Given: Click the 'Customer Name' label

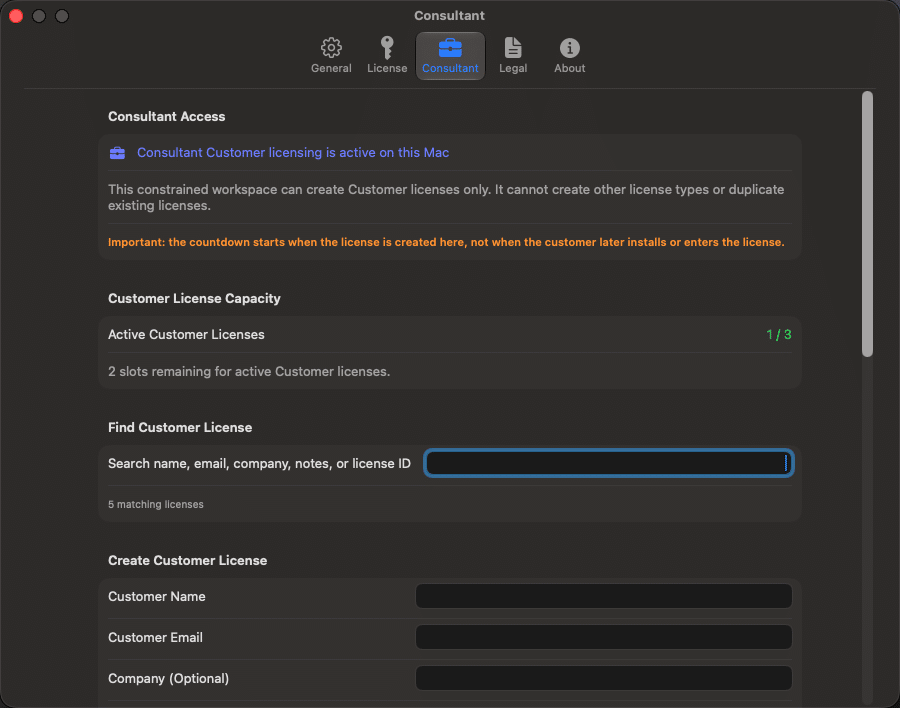Looking at the screenshot, I should point(157,597).
